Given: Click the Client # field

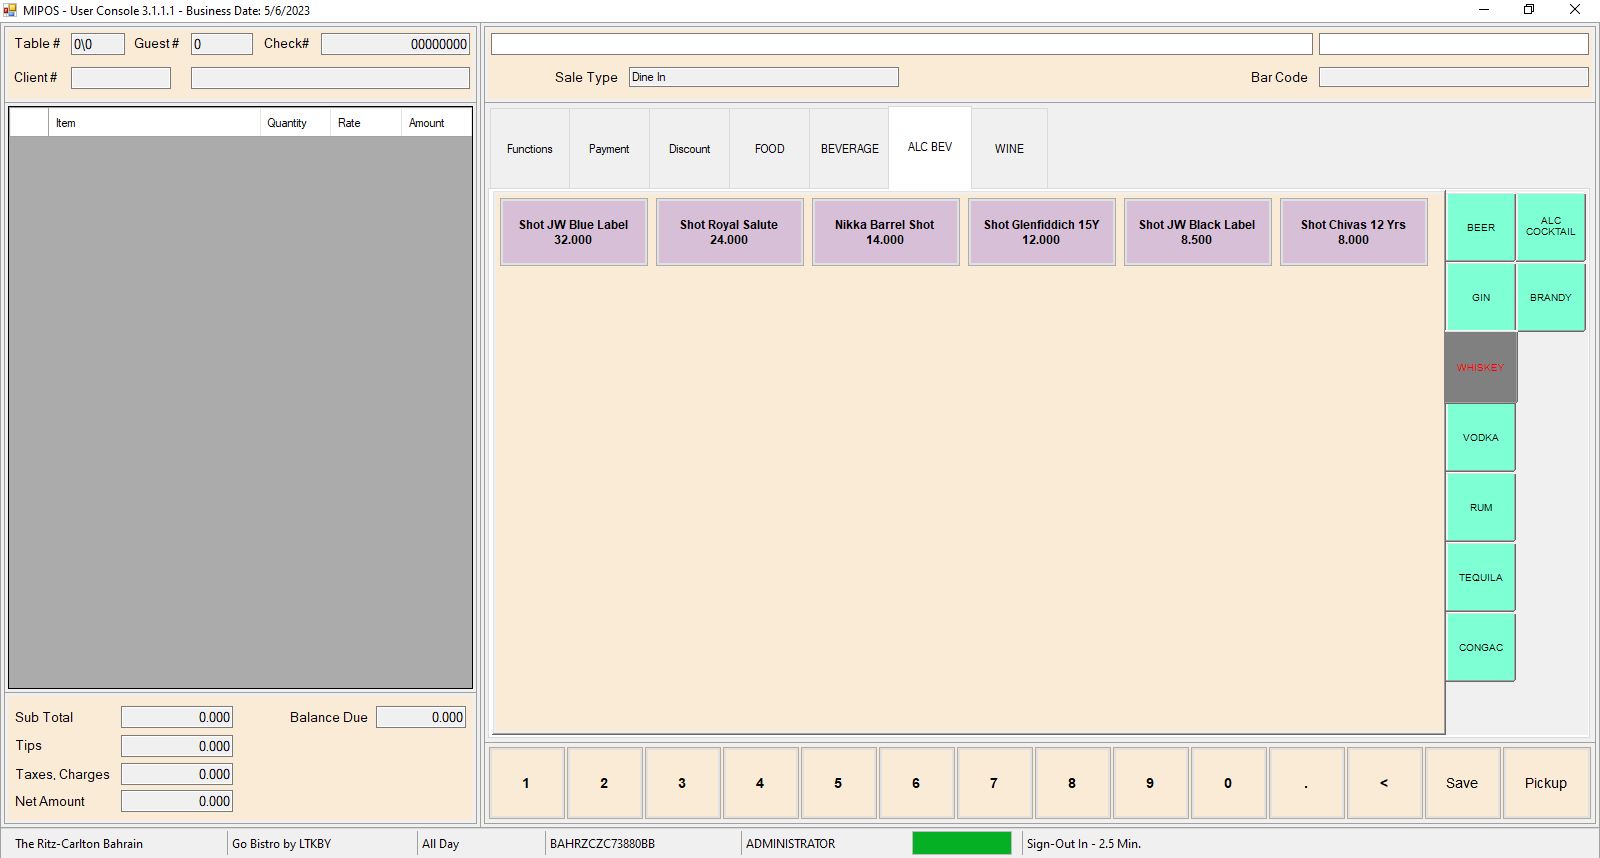Looking at the screenshot, I should 121,78.
